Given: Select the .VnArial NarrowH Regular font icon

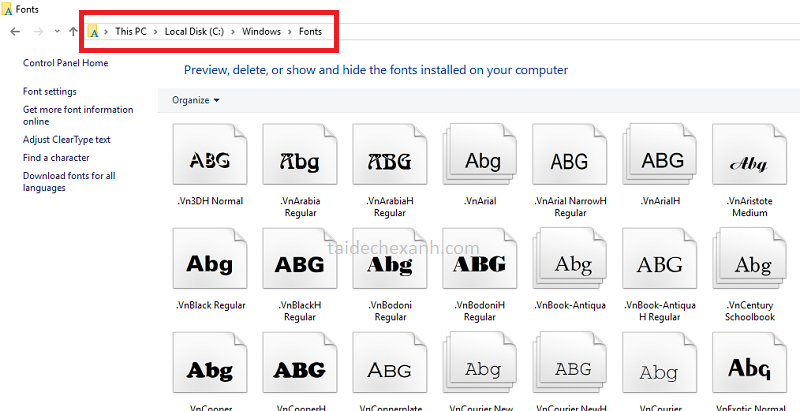Looking at the screenshot, I should pyautogui.click(x=569, y=155).
